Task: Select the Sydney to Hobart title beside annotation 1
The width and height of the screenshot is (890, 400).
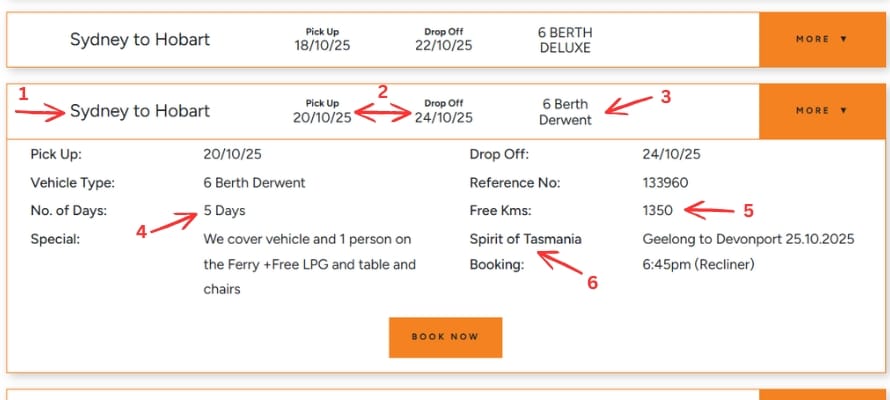Action: click(140, 111)
